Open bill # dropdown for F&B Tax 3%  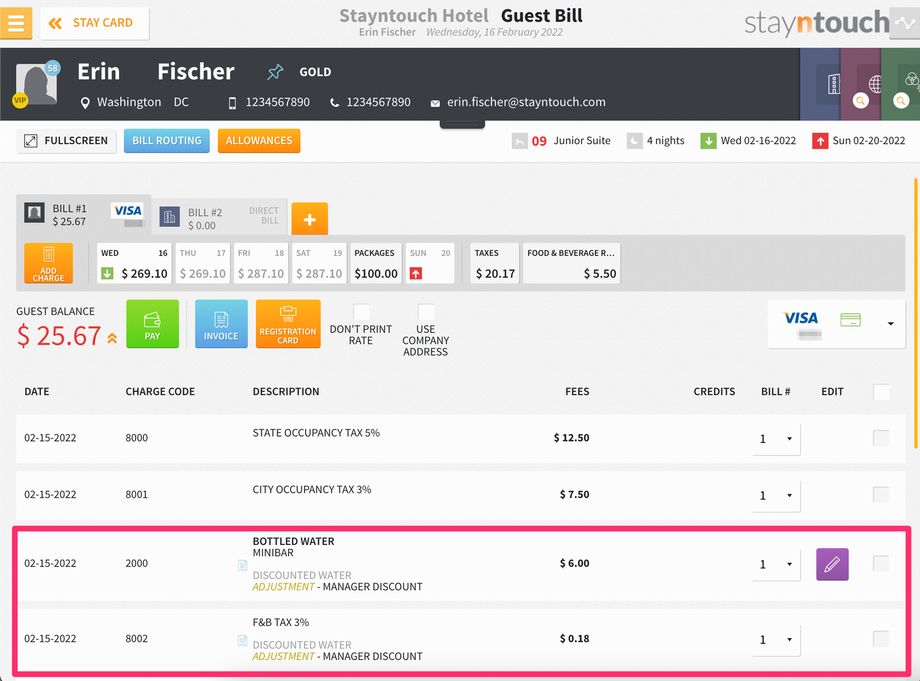click(776, 639)
